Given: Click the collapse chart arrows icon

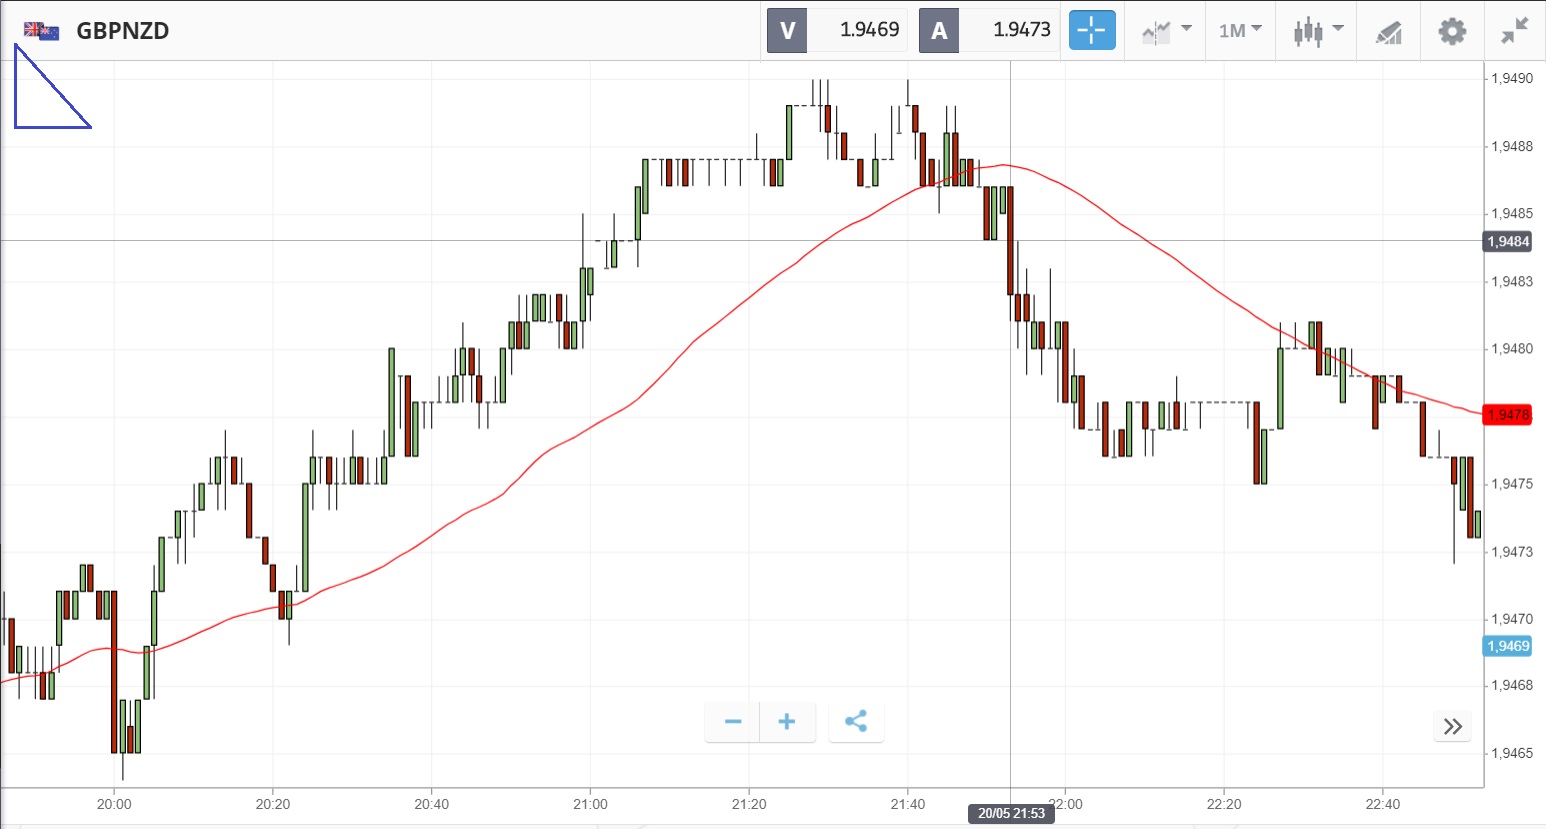Looking at the screenshot, I should tap(1515, 31).
